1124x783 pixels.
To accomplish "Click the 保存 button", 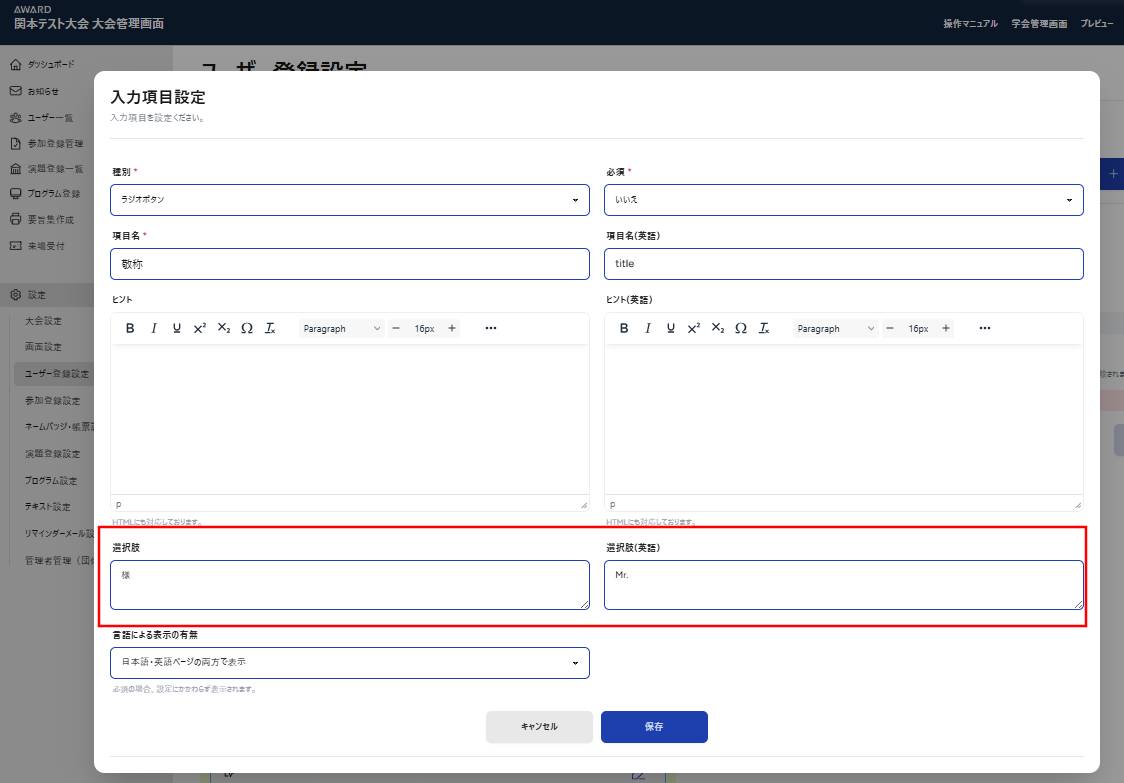I will pos(654,727).
